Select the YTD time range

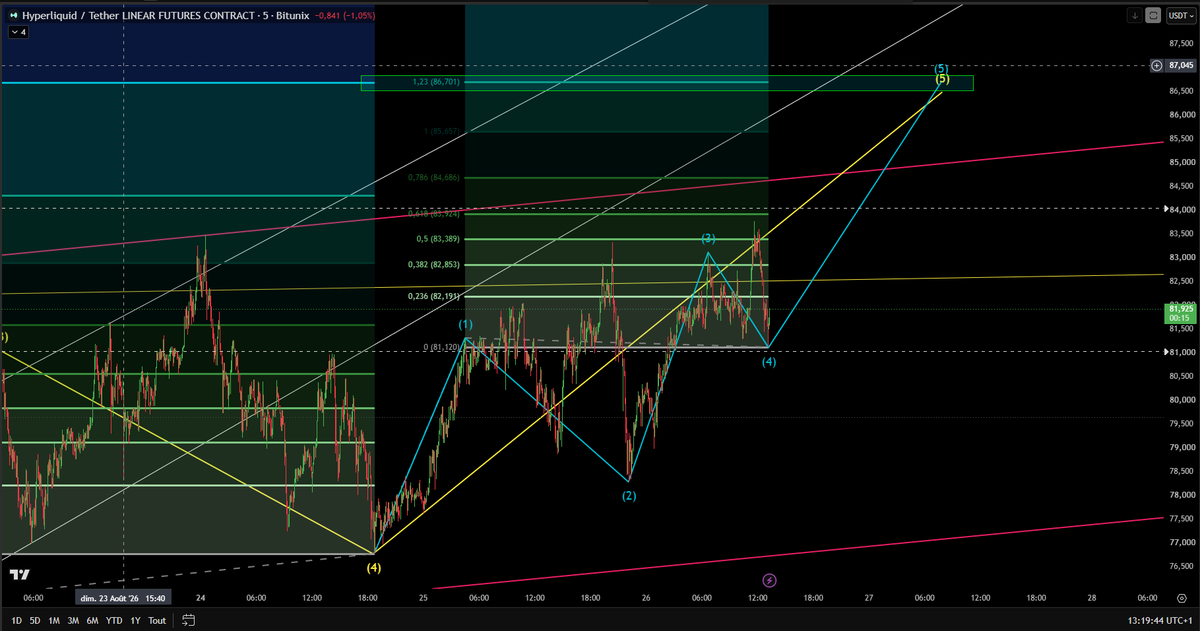click(113, 620)
